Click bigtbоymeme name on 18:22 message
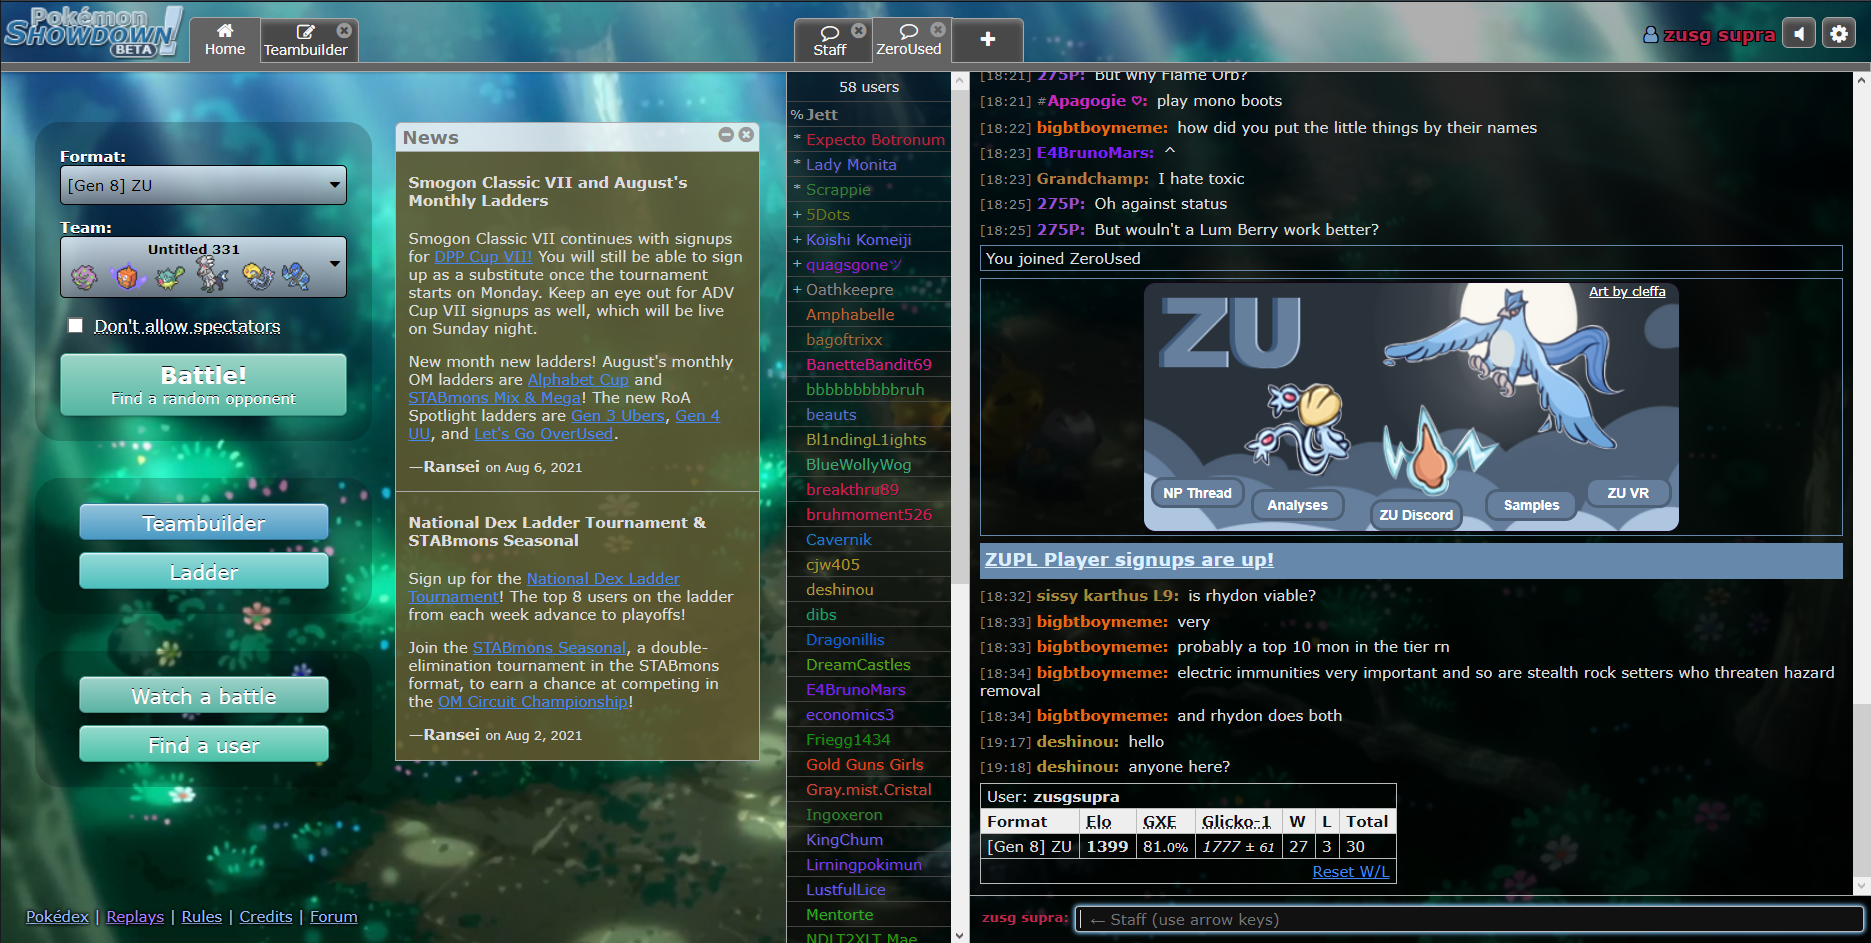Viewport: 1871px width, 943px height. (x=1102, y=127)
